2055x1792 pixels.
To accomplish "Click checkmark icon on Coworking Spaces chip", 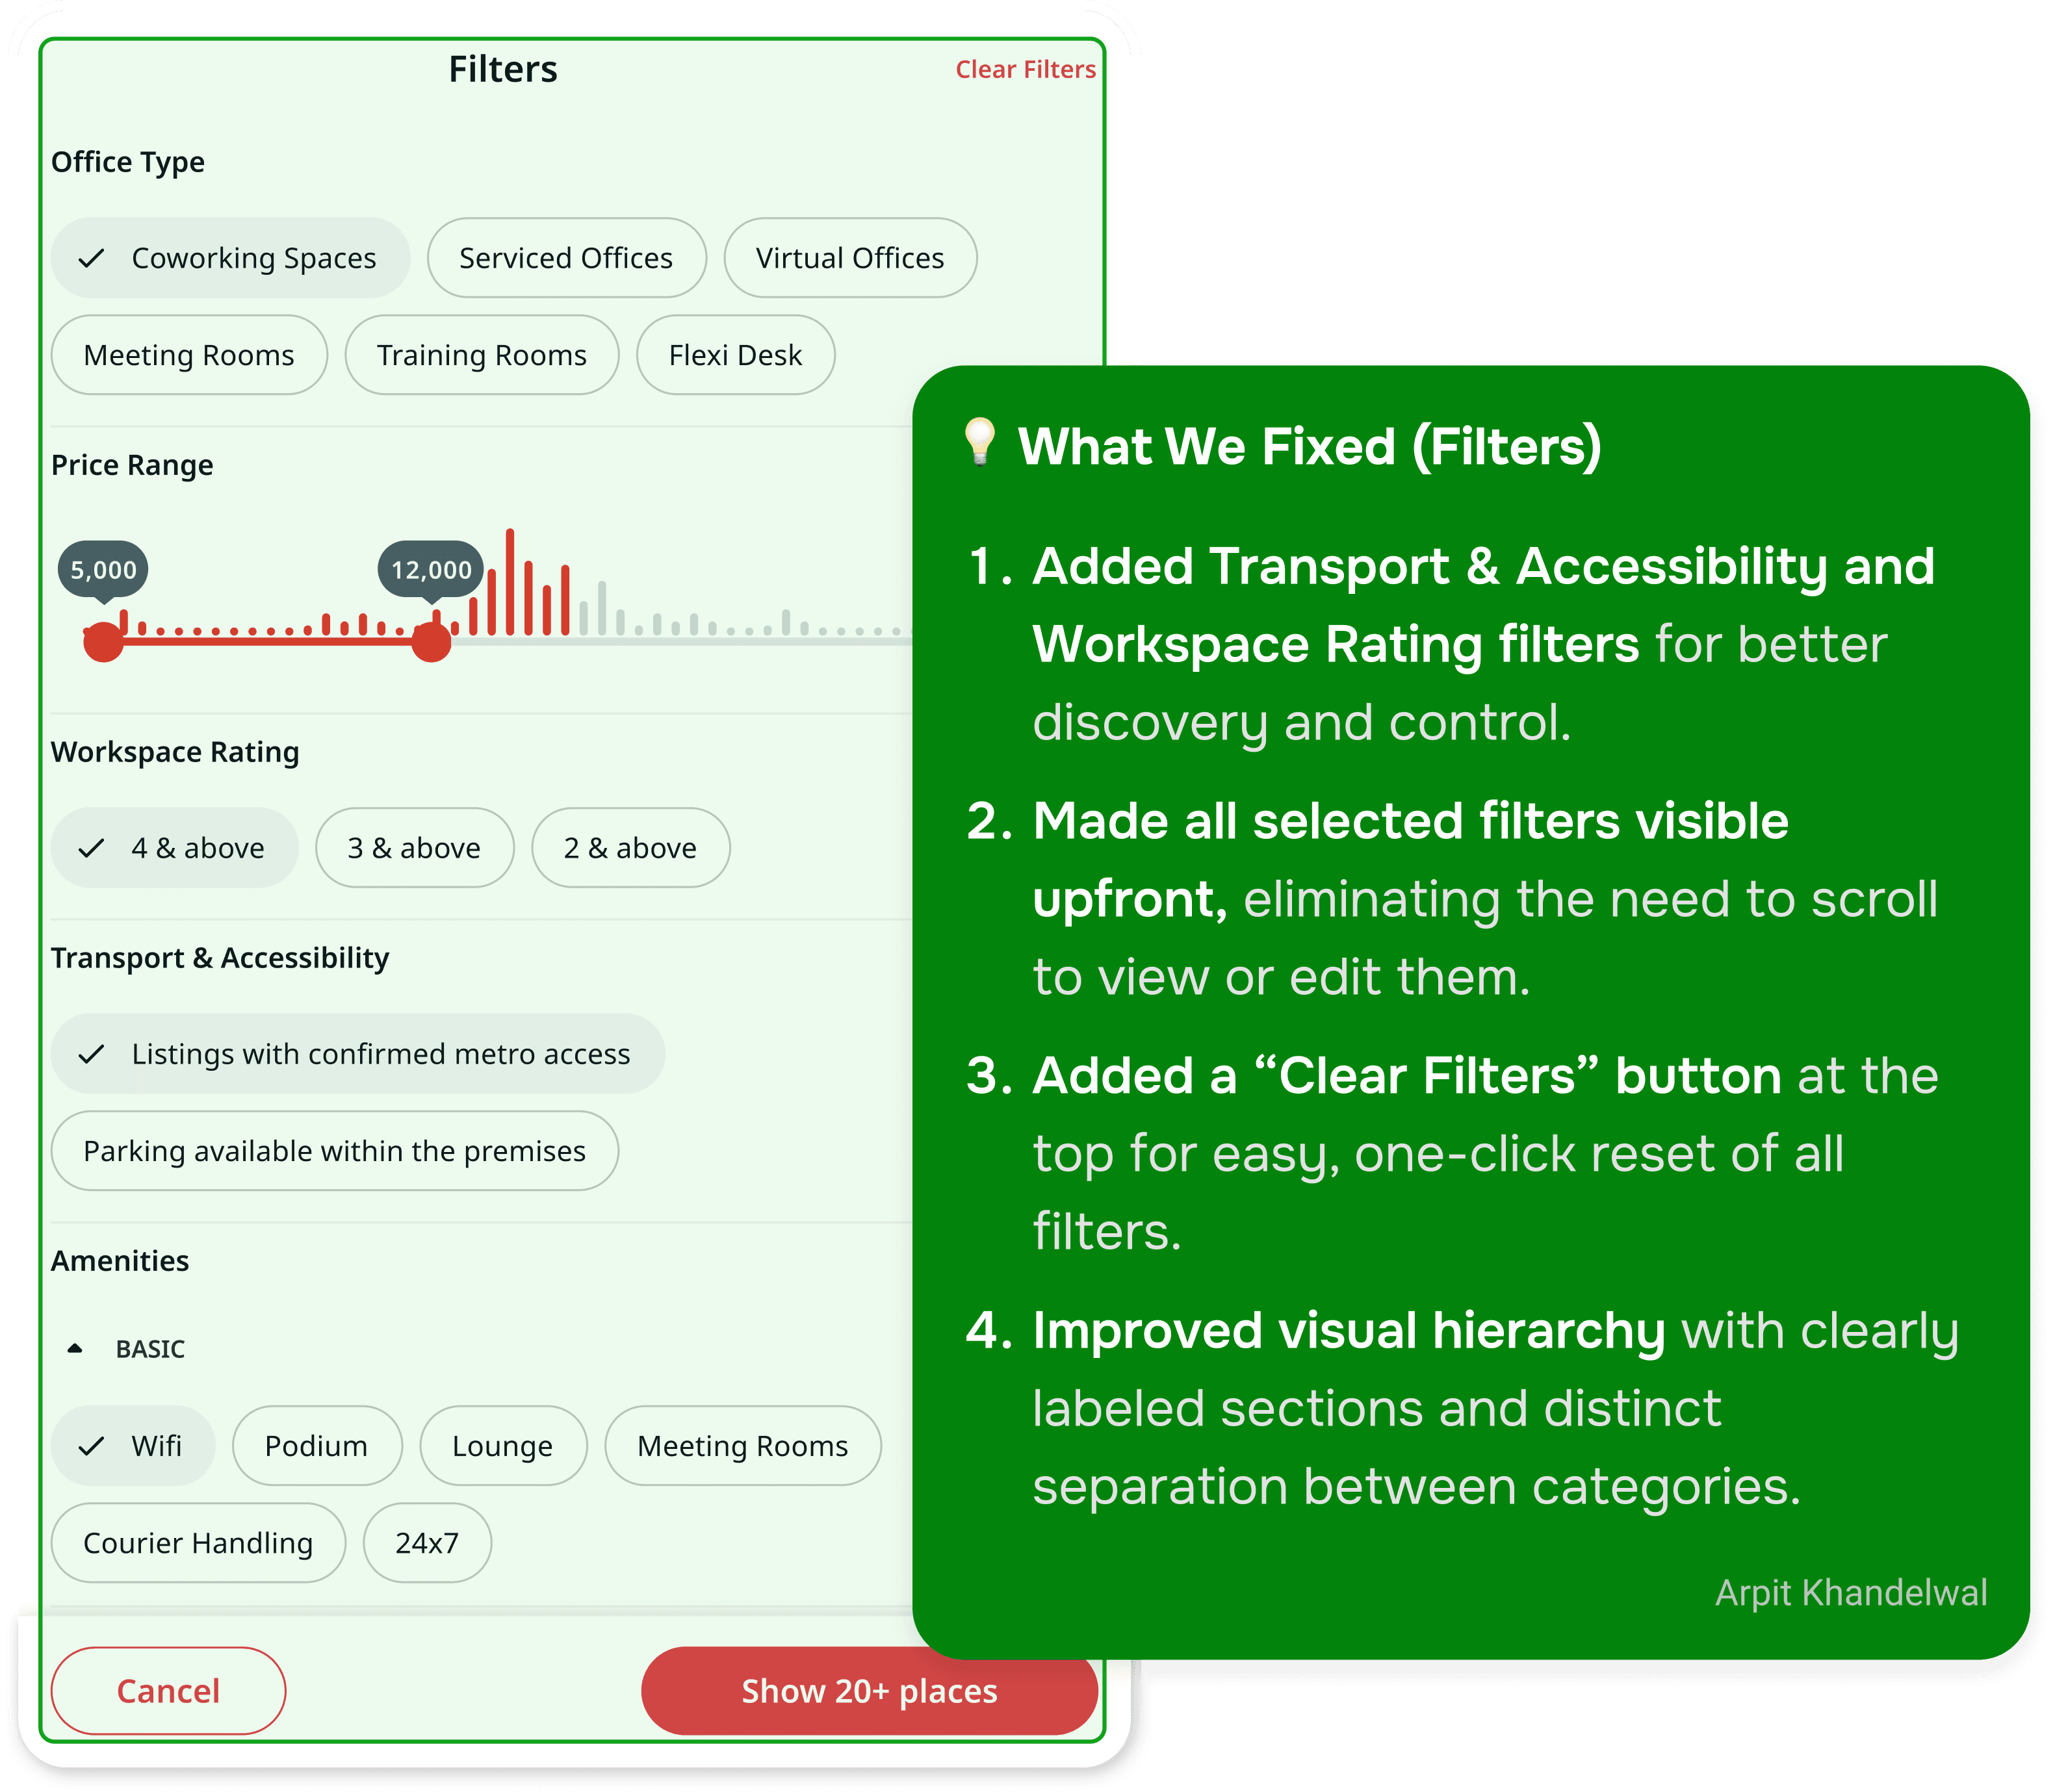I will [91, 259].
